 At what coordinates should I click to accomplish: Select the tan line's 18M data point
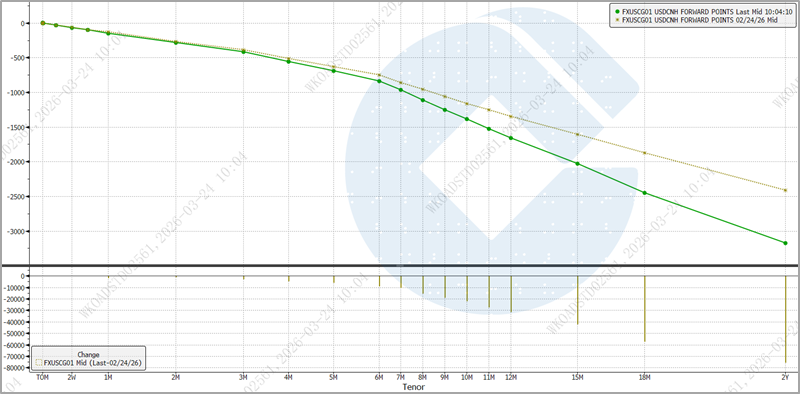(x=645, y=153)
